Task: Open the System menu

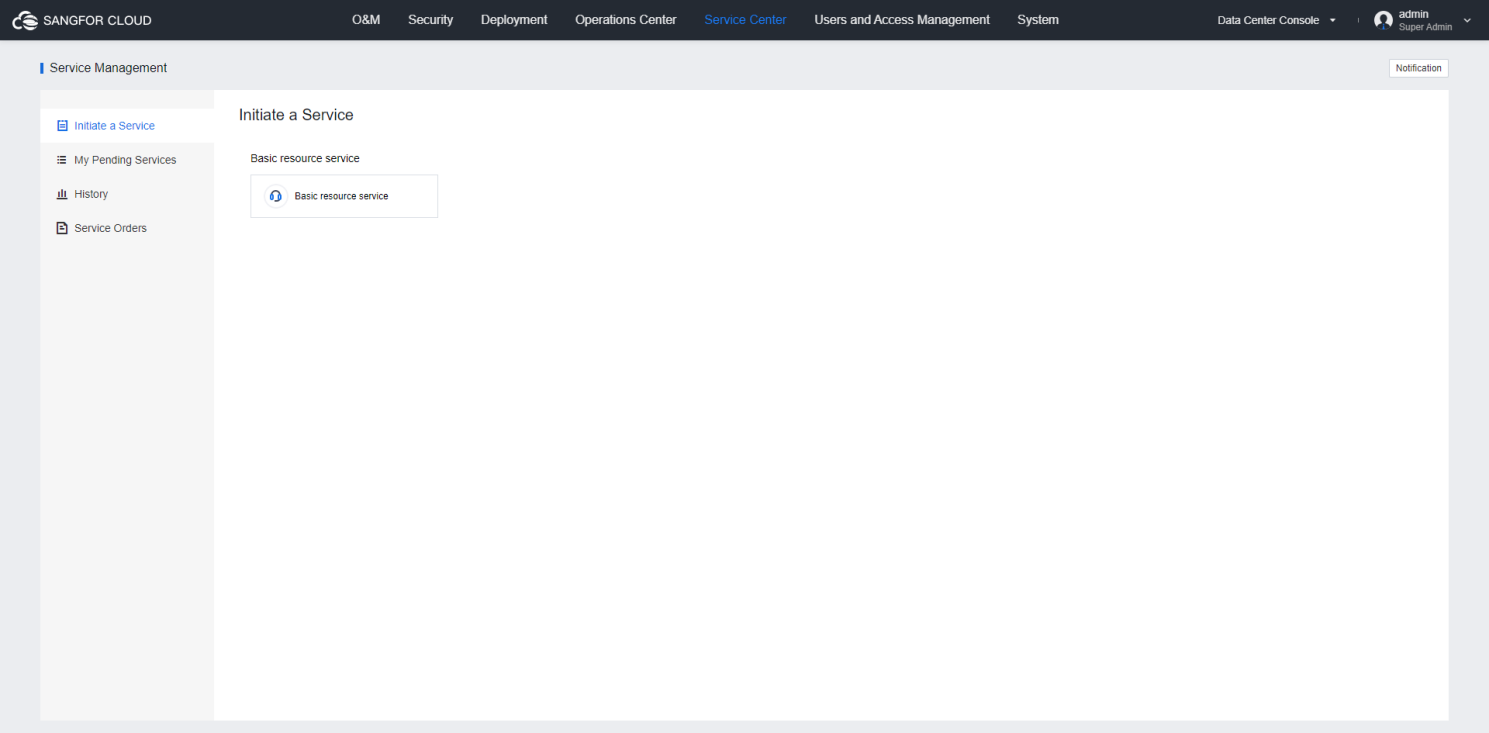Action: click(x=1038, y=20)
